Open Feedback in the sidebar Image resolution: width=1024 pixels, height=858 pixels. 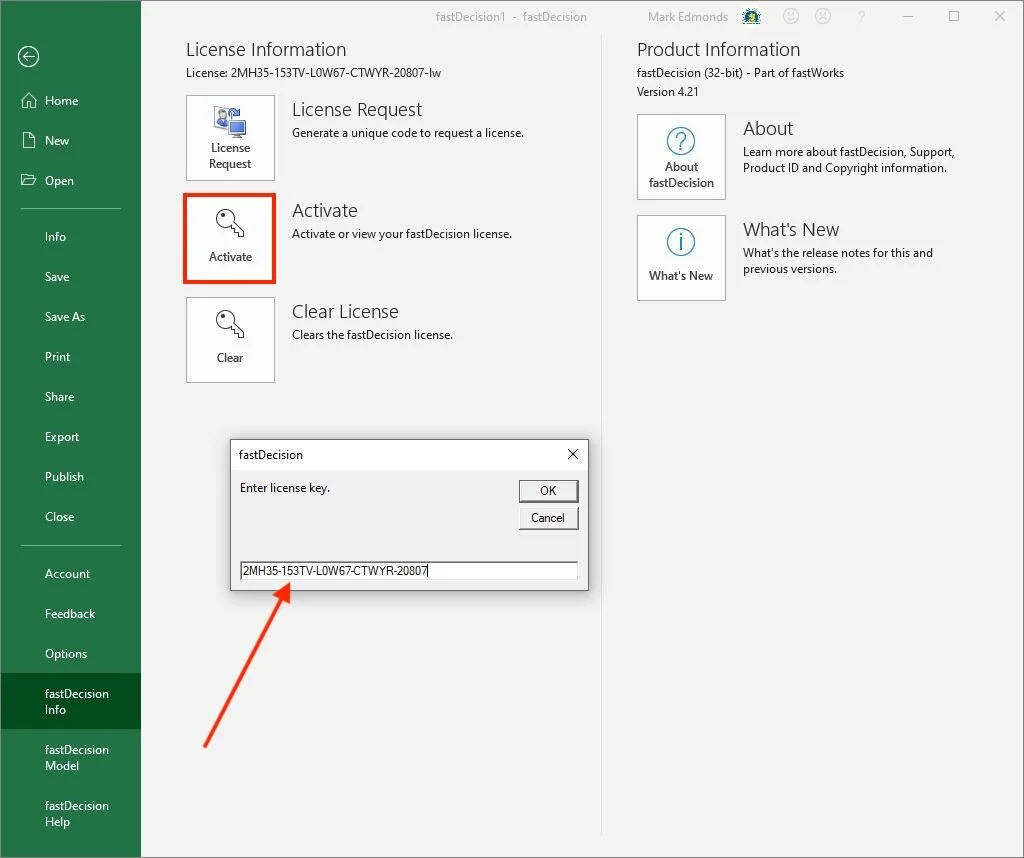tap(71, 614)
